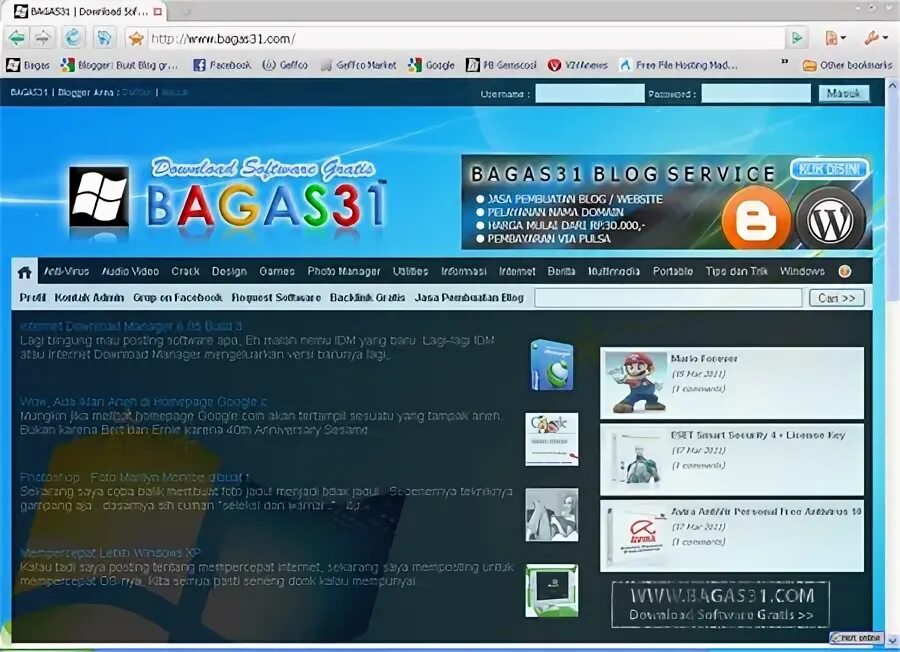Open the Profil link

(x=32, y=298)
